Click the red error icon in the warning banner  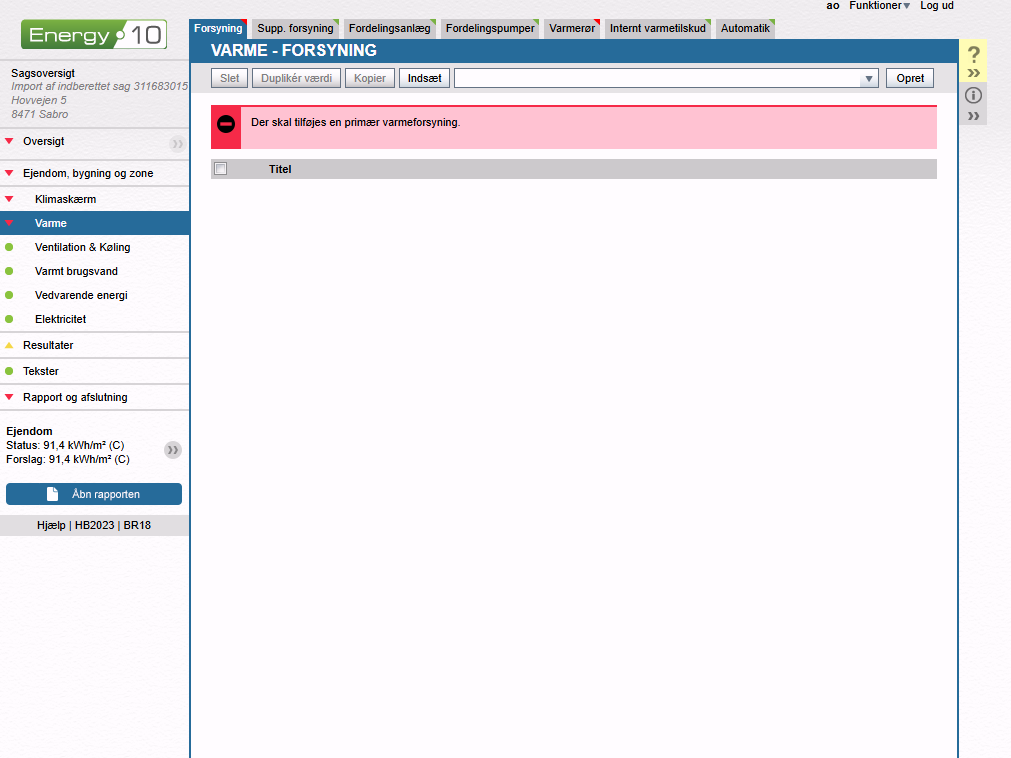click(x=226, y=125)
